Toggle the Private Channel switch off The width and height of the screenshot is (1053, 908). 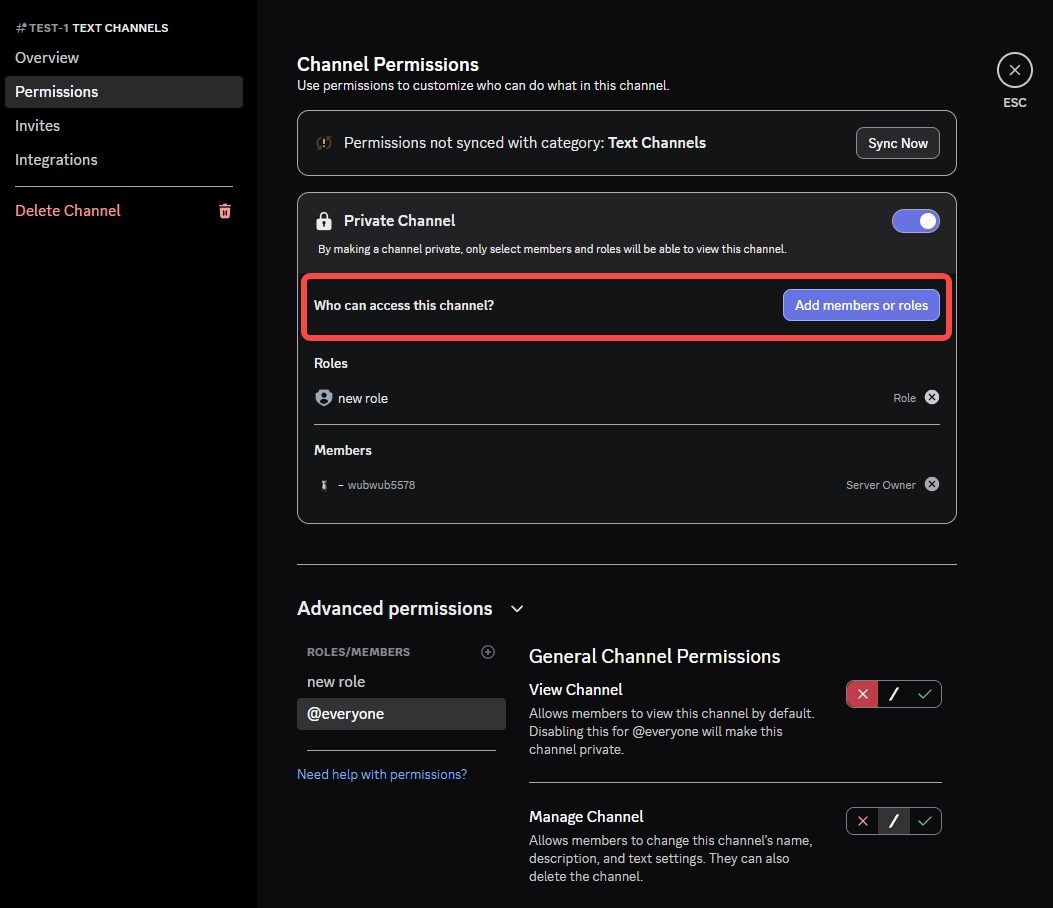point(915,221)
